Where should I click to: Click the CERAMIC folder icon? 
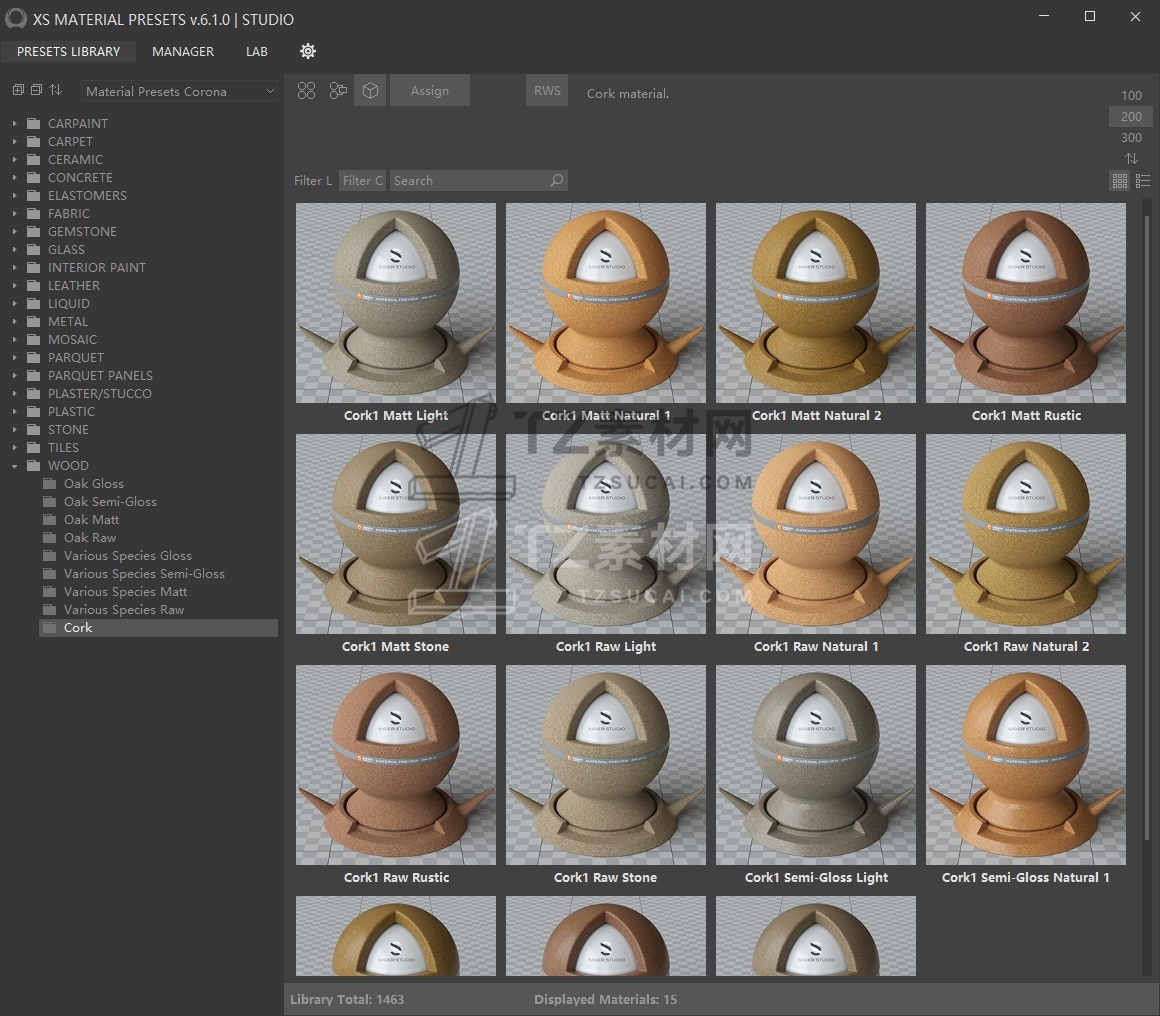tap(33, 159)
